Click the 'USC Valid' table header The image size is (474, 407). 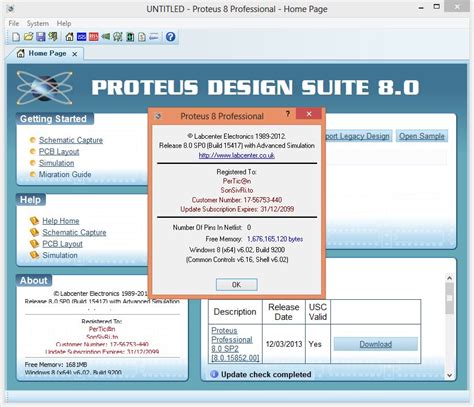(x=318, y=312)
